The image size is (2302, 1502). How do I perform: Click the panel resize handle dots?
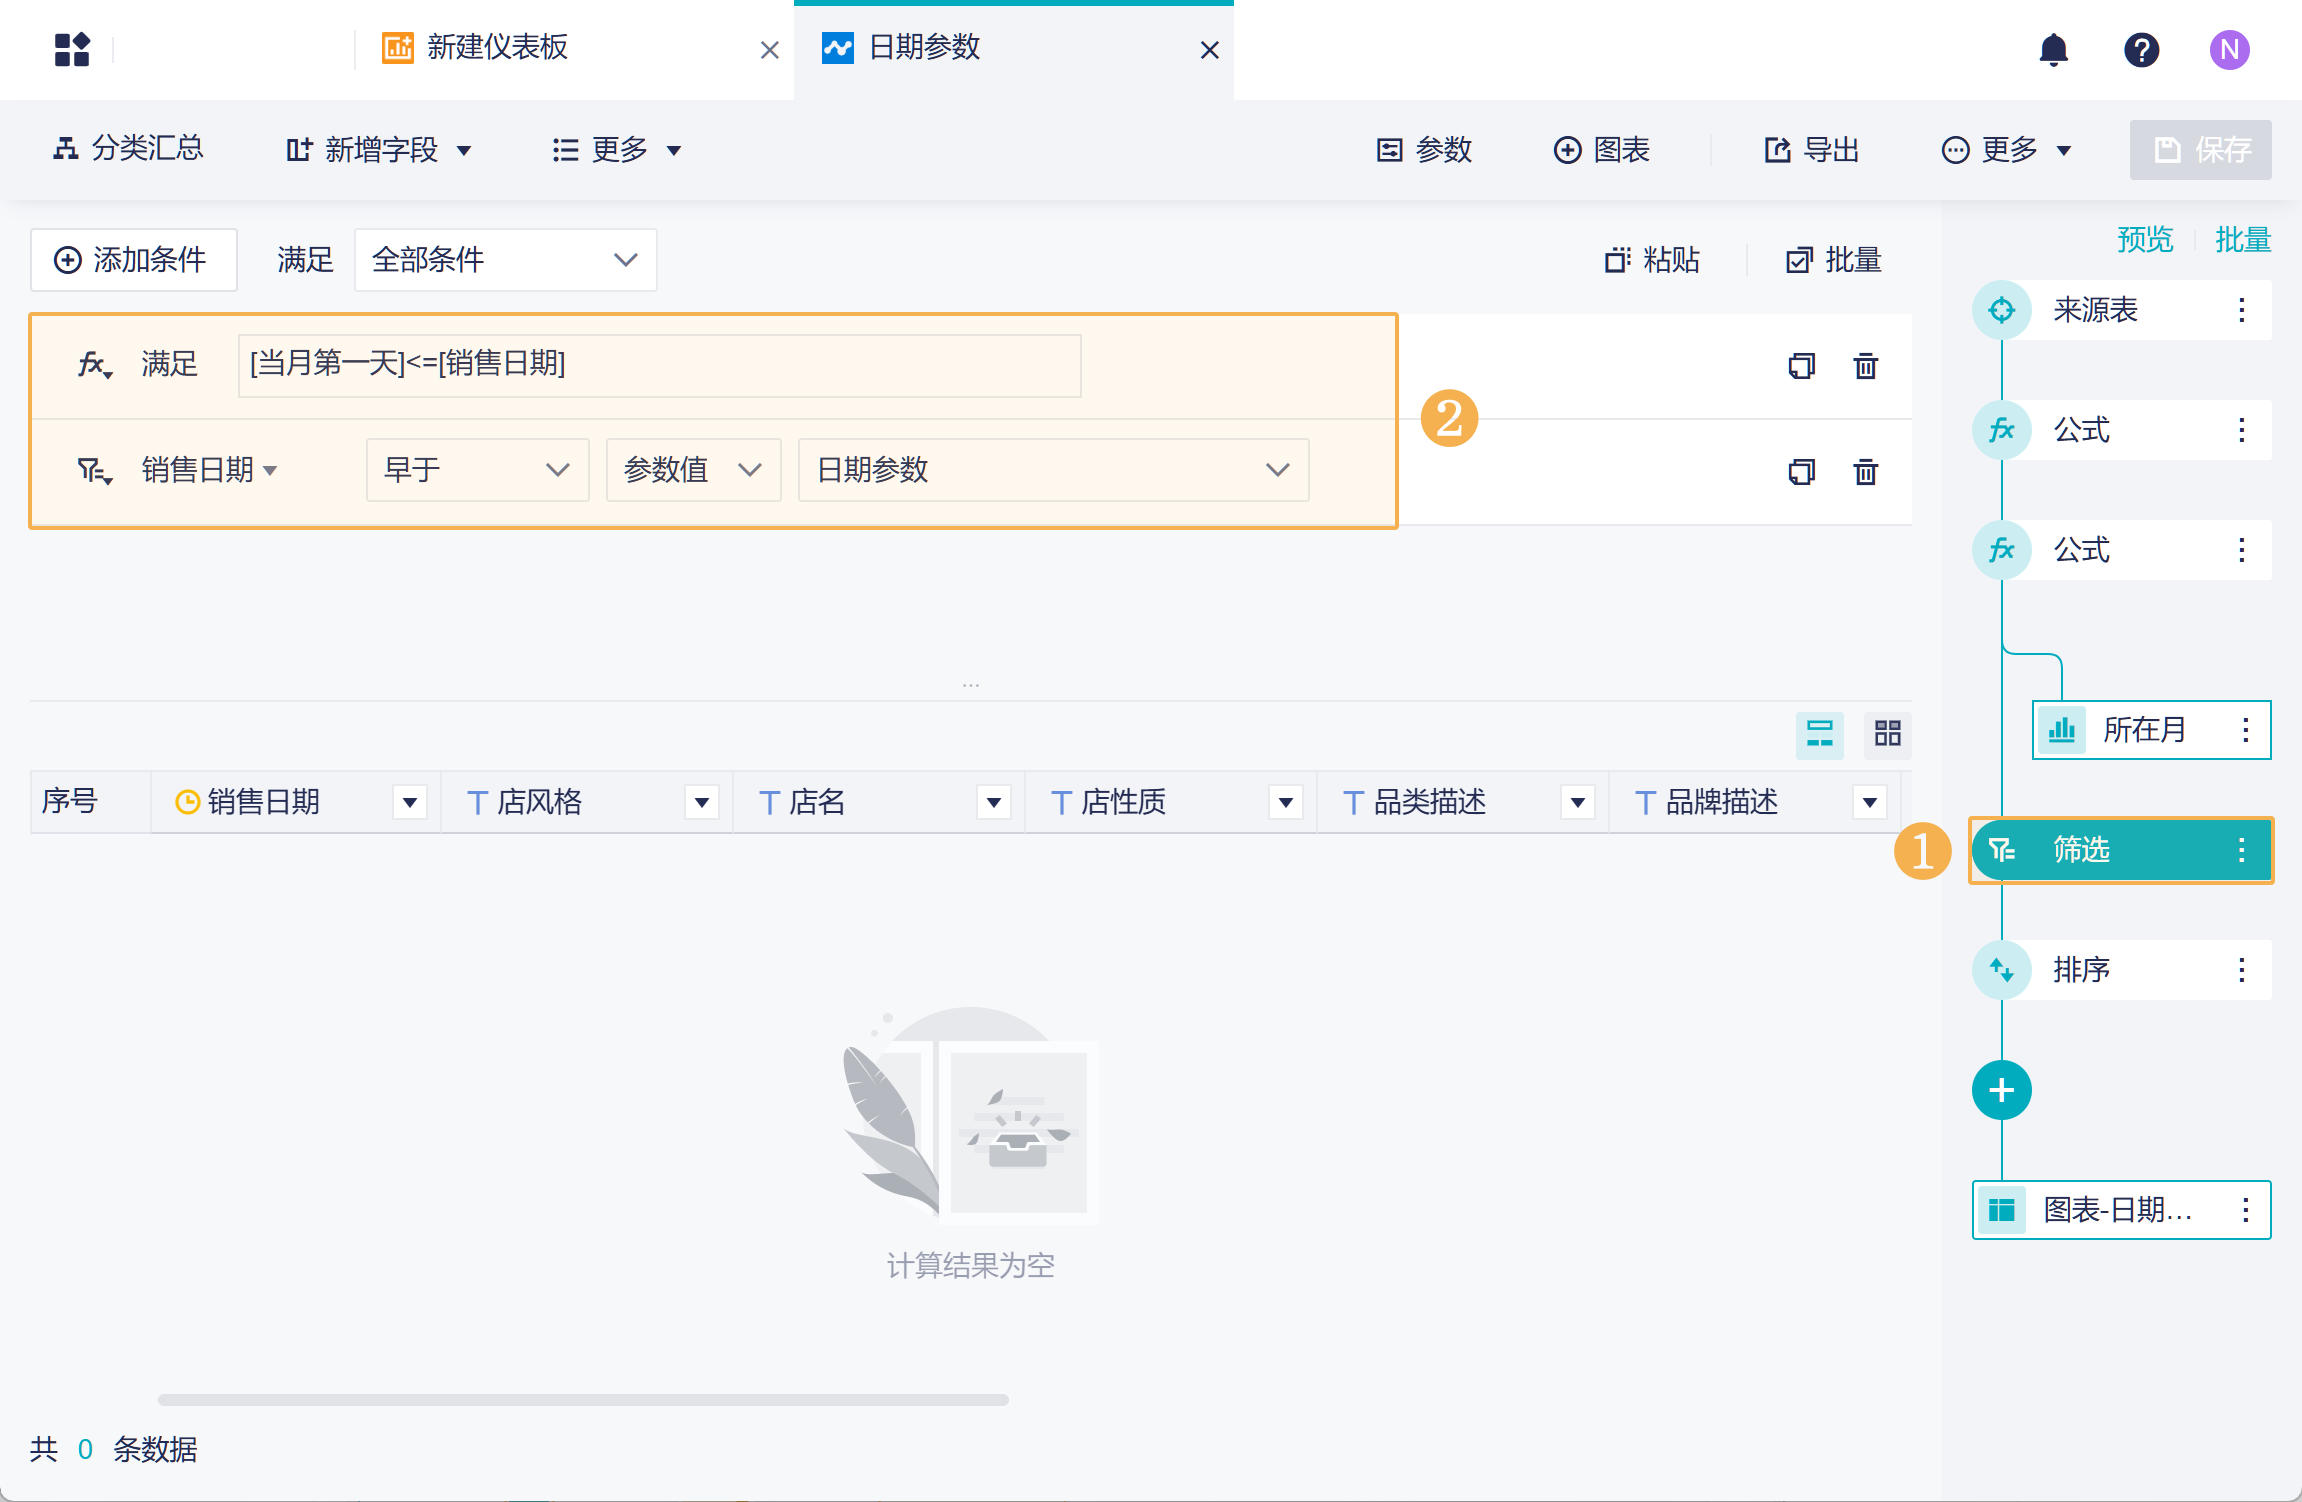970,686
